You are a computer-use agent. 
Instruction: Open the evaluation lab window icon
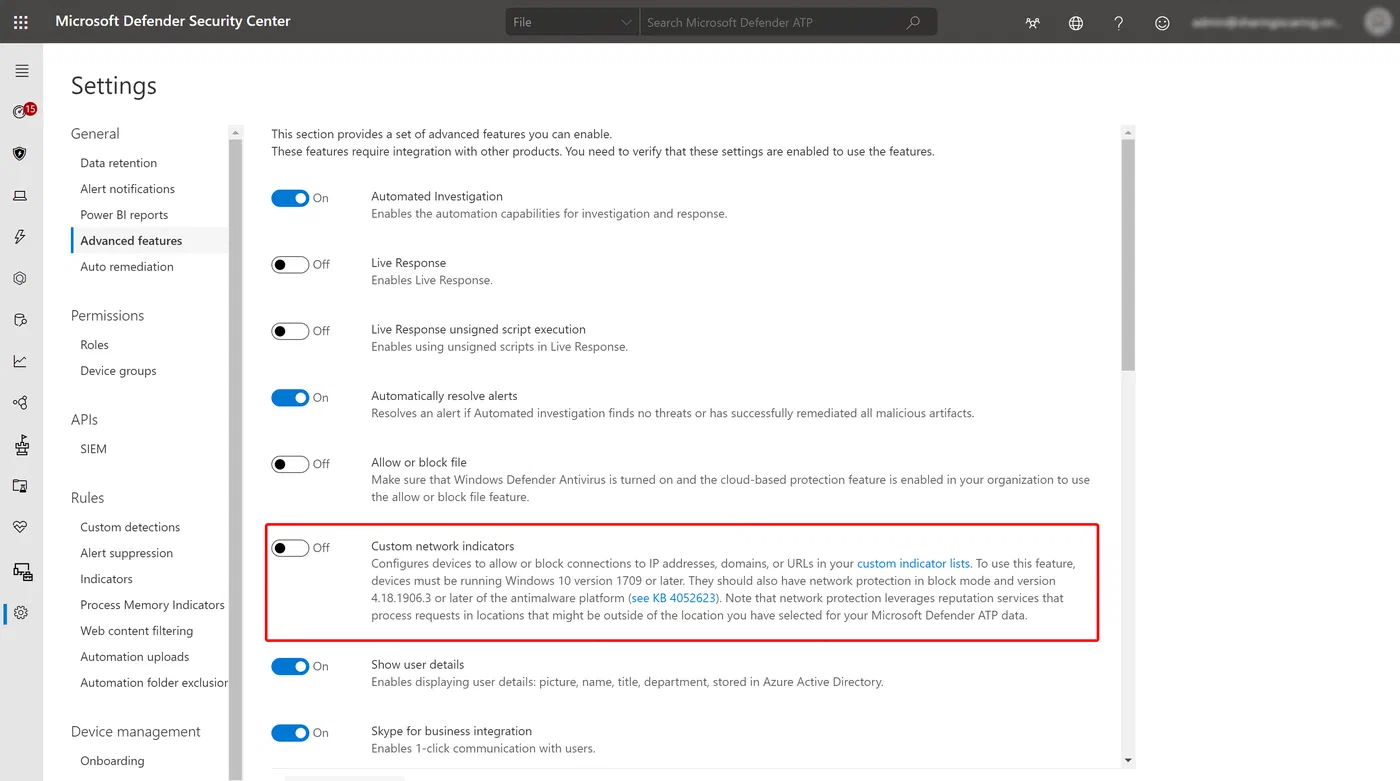pyautogui.click(x=20, y=486)
